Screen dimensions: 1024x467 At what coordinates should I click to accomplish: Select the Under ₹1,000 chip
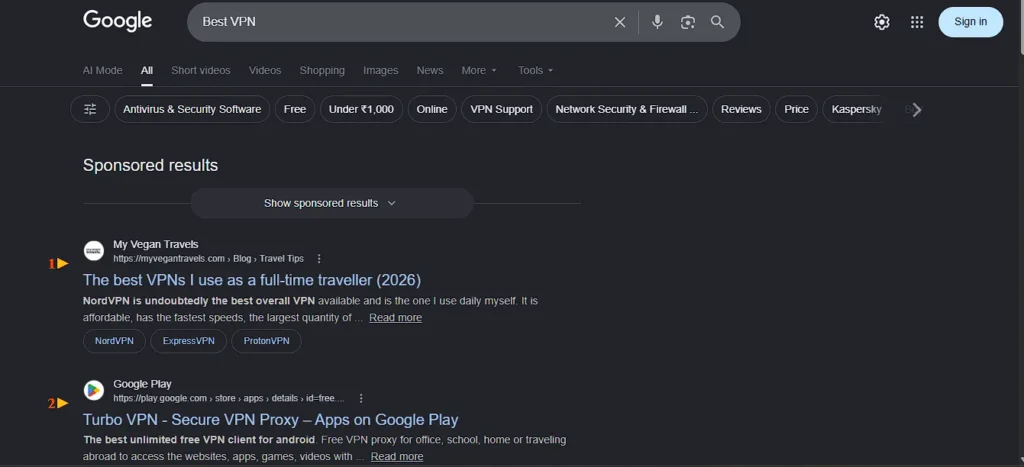[x=361, y=109]
